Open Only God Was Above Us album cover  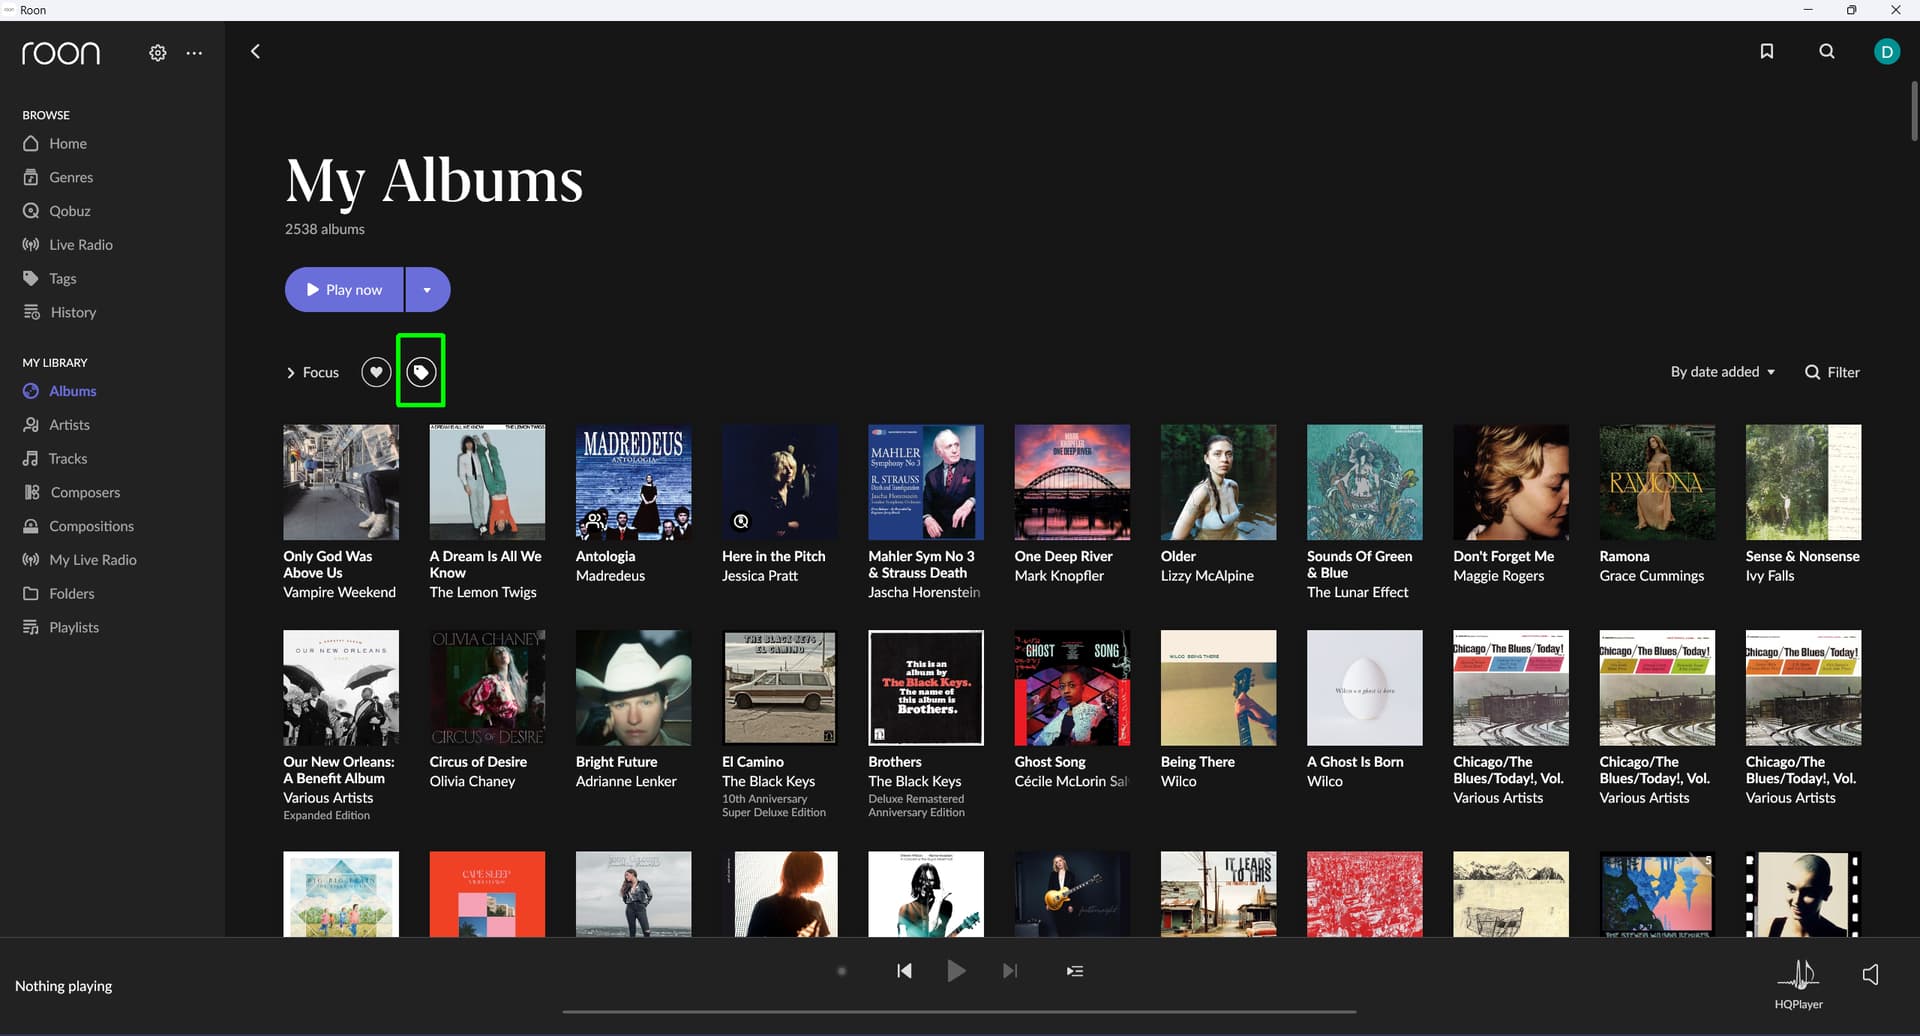[341, 482]
